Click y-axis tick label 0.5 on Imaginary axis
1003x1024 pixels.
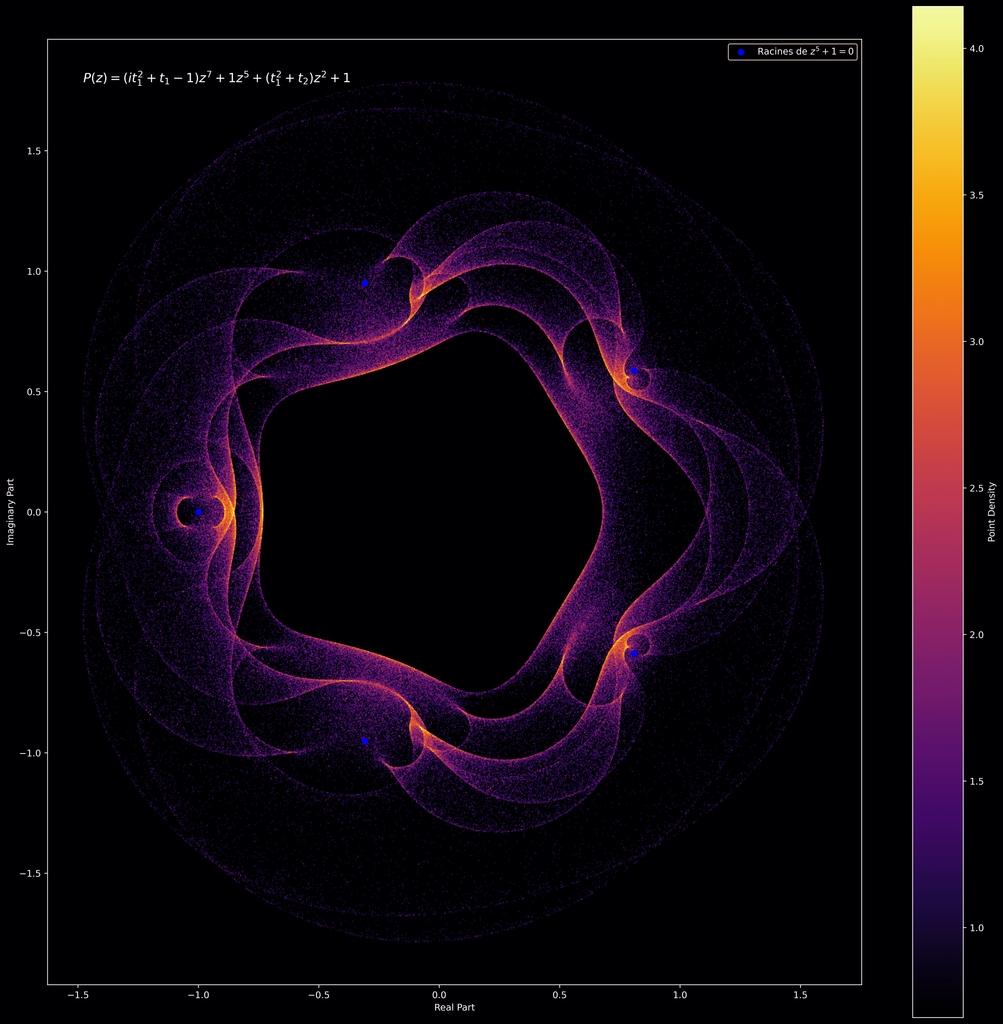(x=33, y=392)
